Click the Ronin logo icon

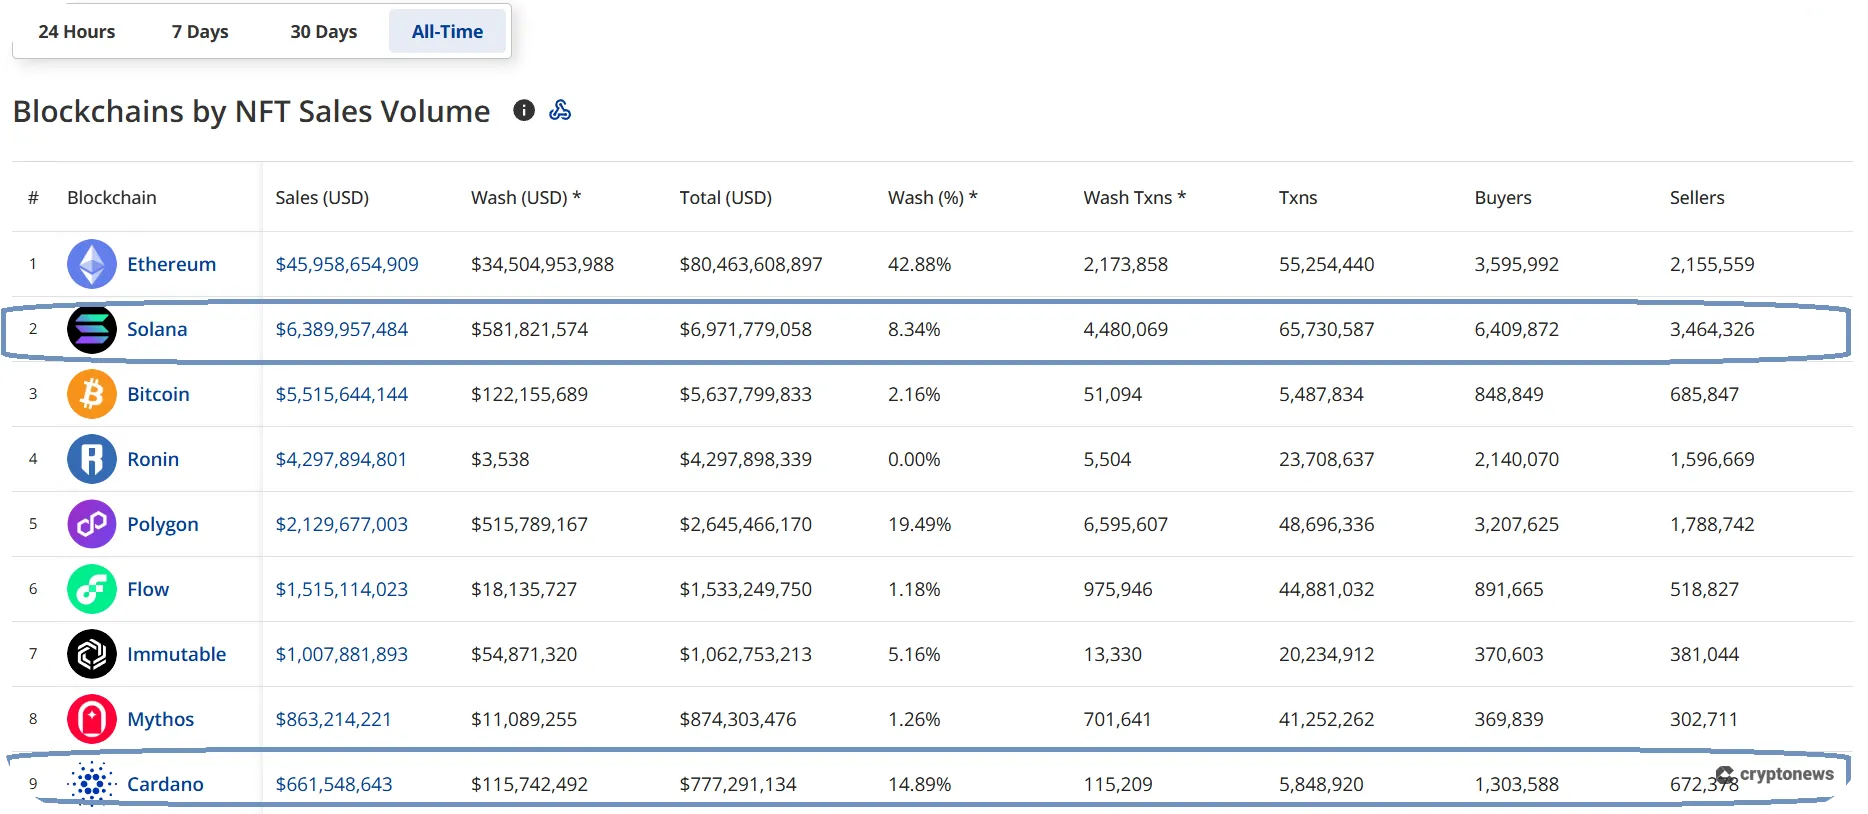click(x=91, y=460)
